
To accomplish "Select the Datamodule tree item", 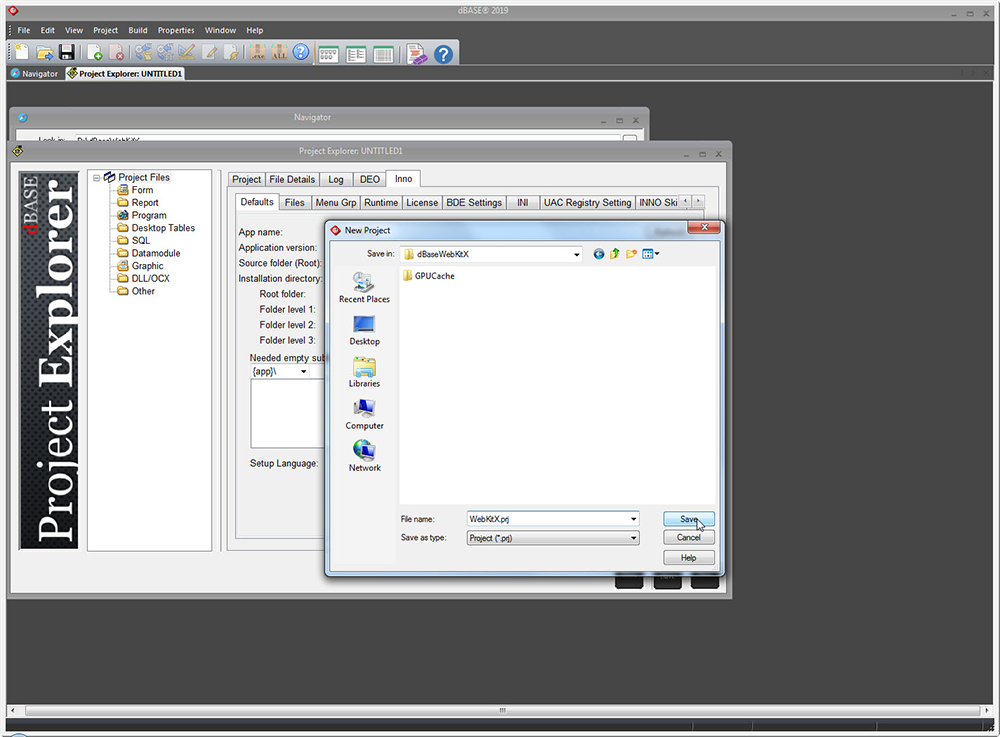I will (x=149, y=253).
